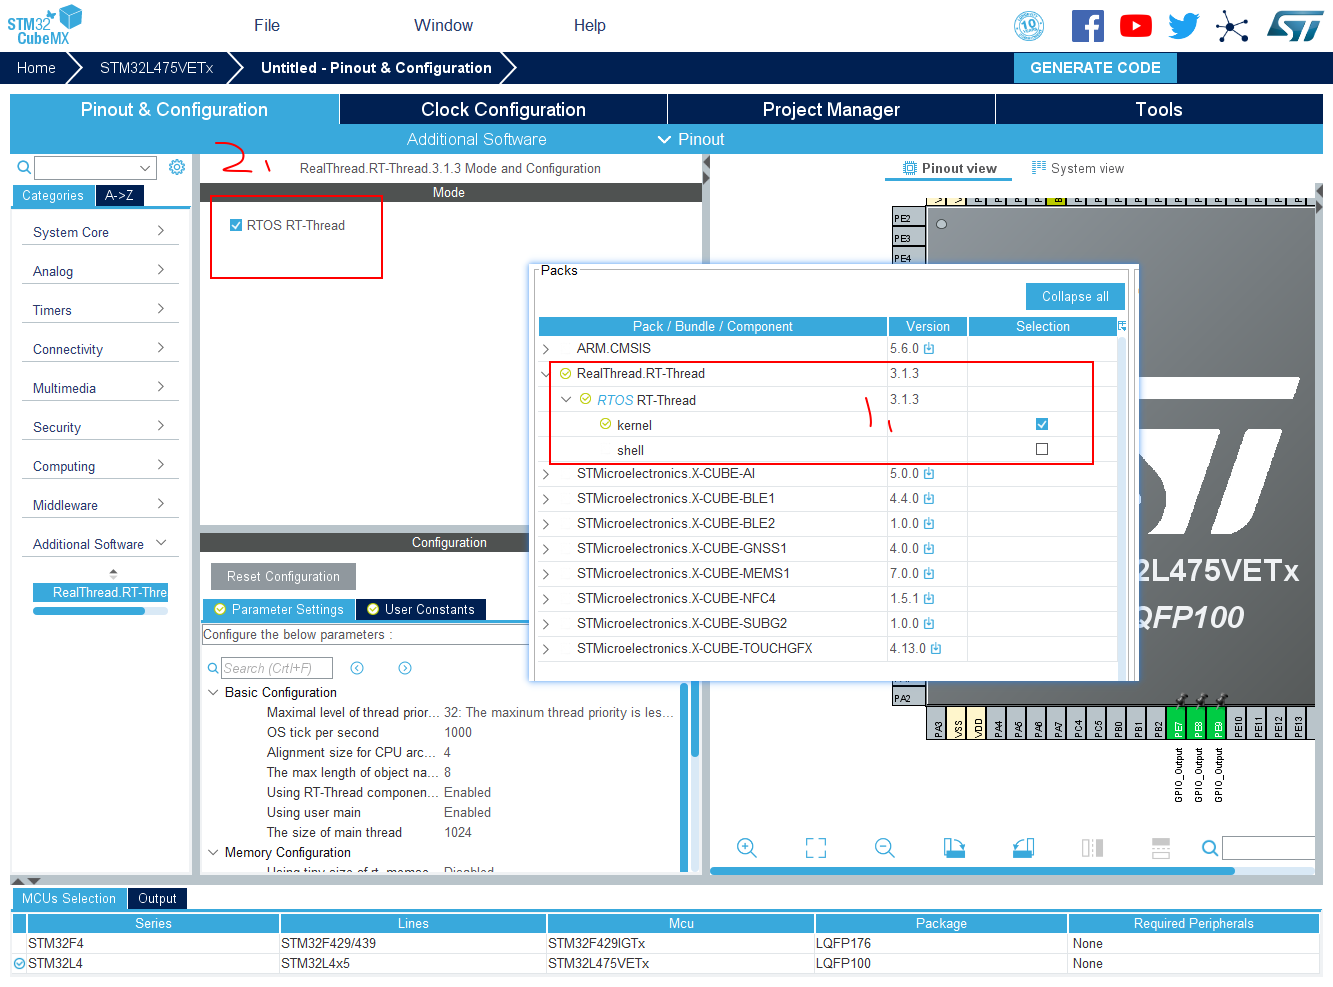Click the parameter search field
1333x987 pixels.
(276, 668)
